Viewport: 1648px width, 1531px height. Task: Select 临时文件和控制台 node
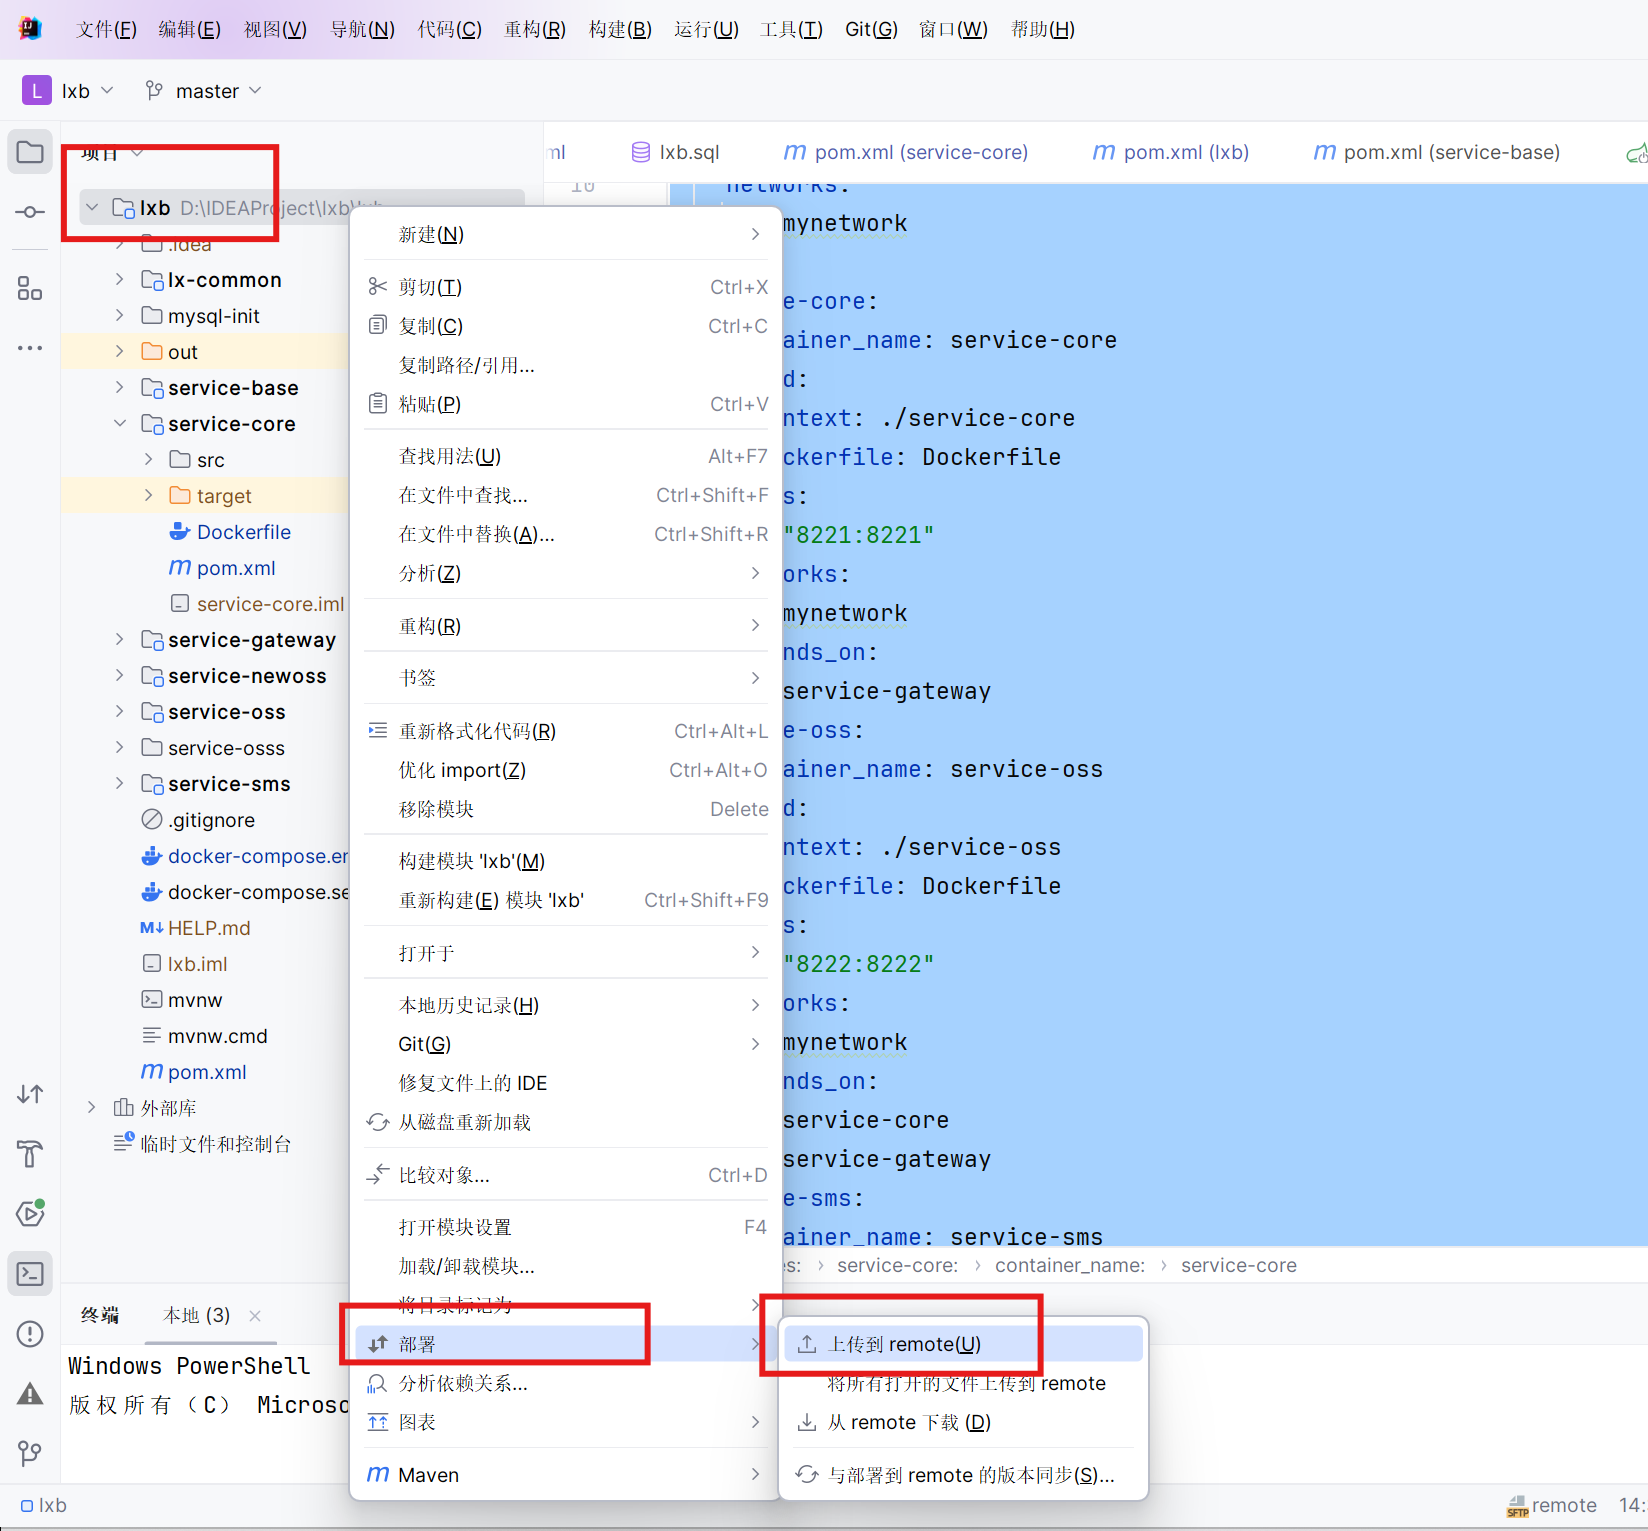[x=216, y=1144]
